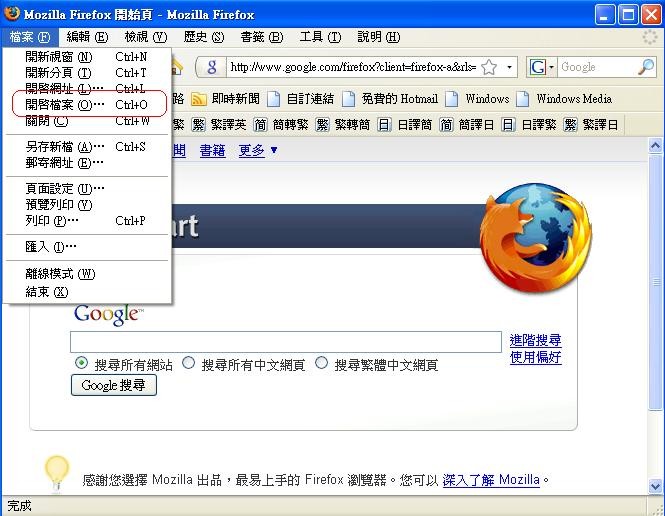Select 預覽列印 (V) menu entry

(87, 204)
